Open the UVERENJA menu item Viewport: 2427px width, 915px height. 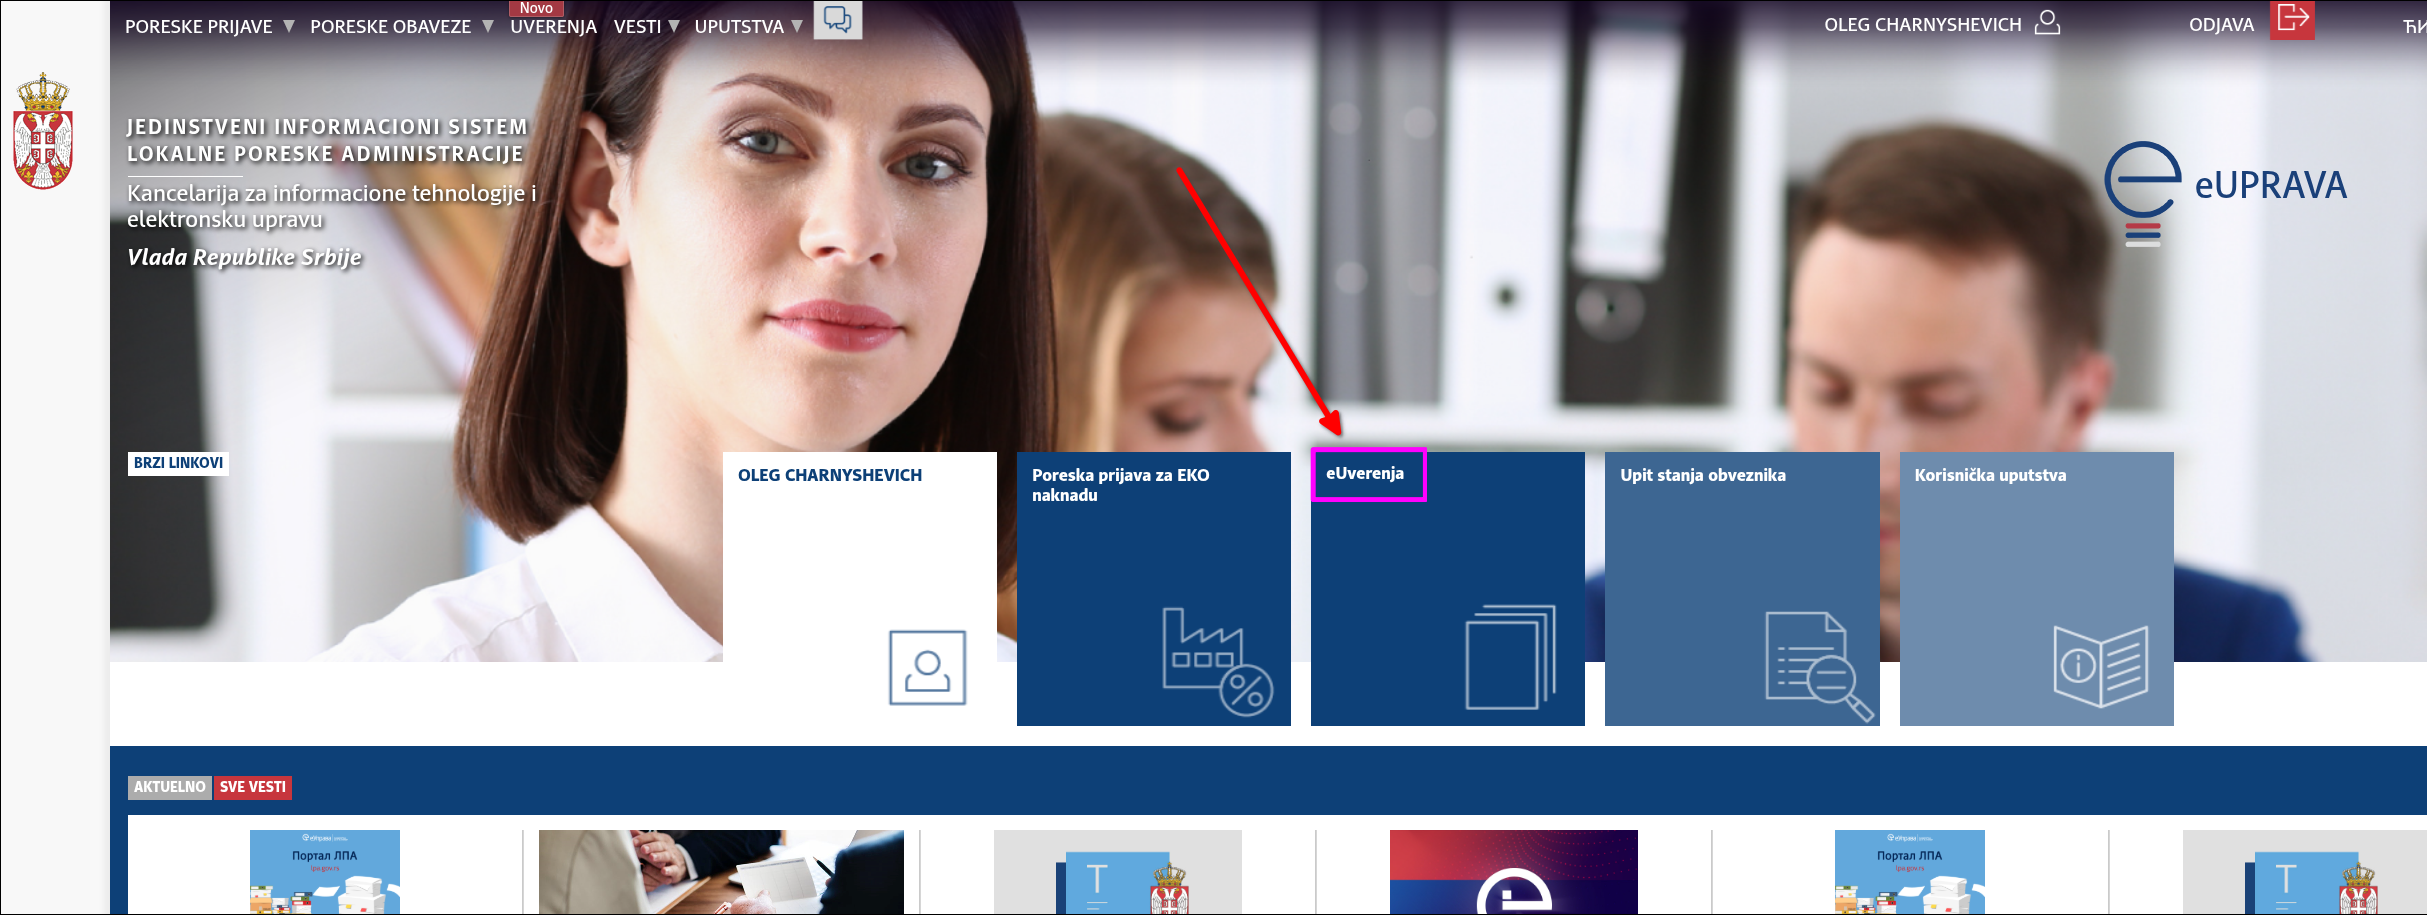click(x=553, y=27)
